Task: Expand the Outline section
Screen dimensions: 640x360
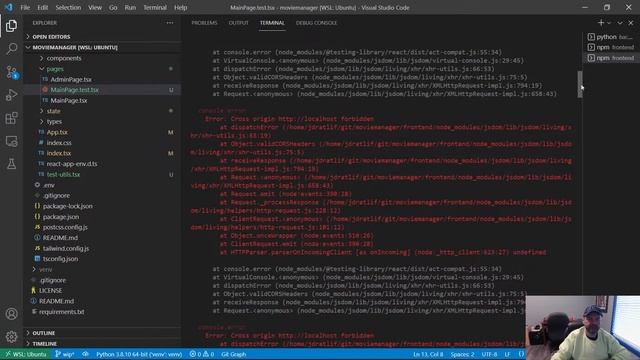Action: 102,333
